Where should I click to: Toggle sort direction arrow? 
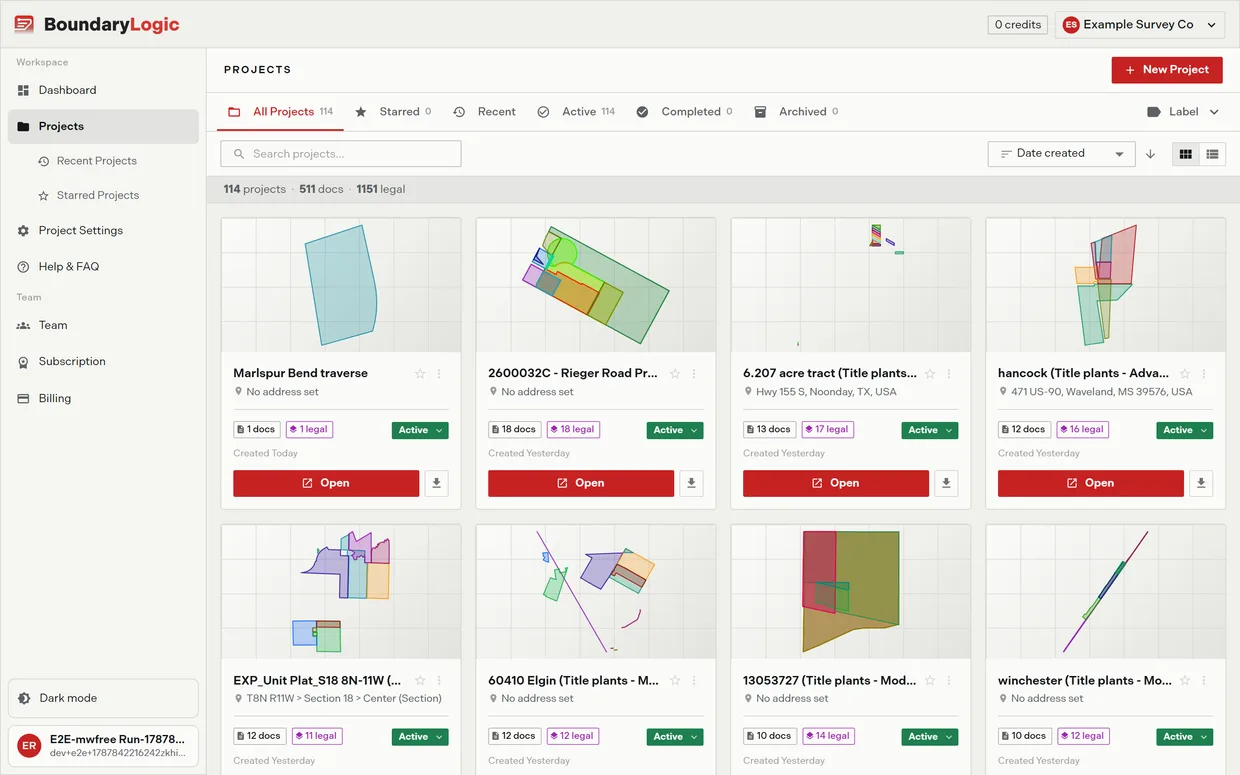click(1150, 154)
